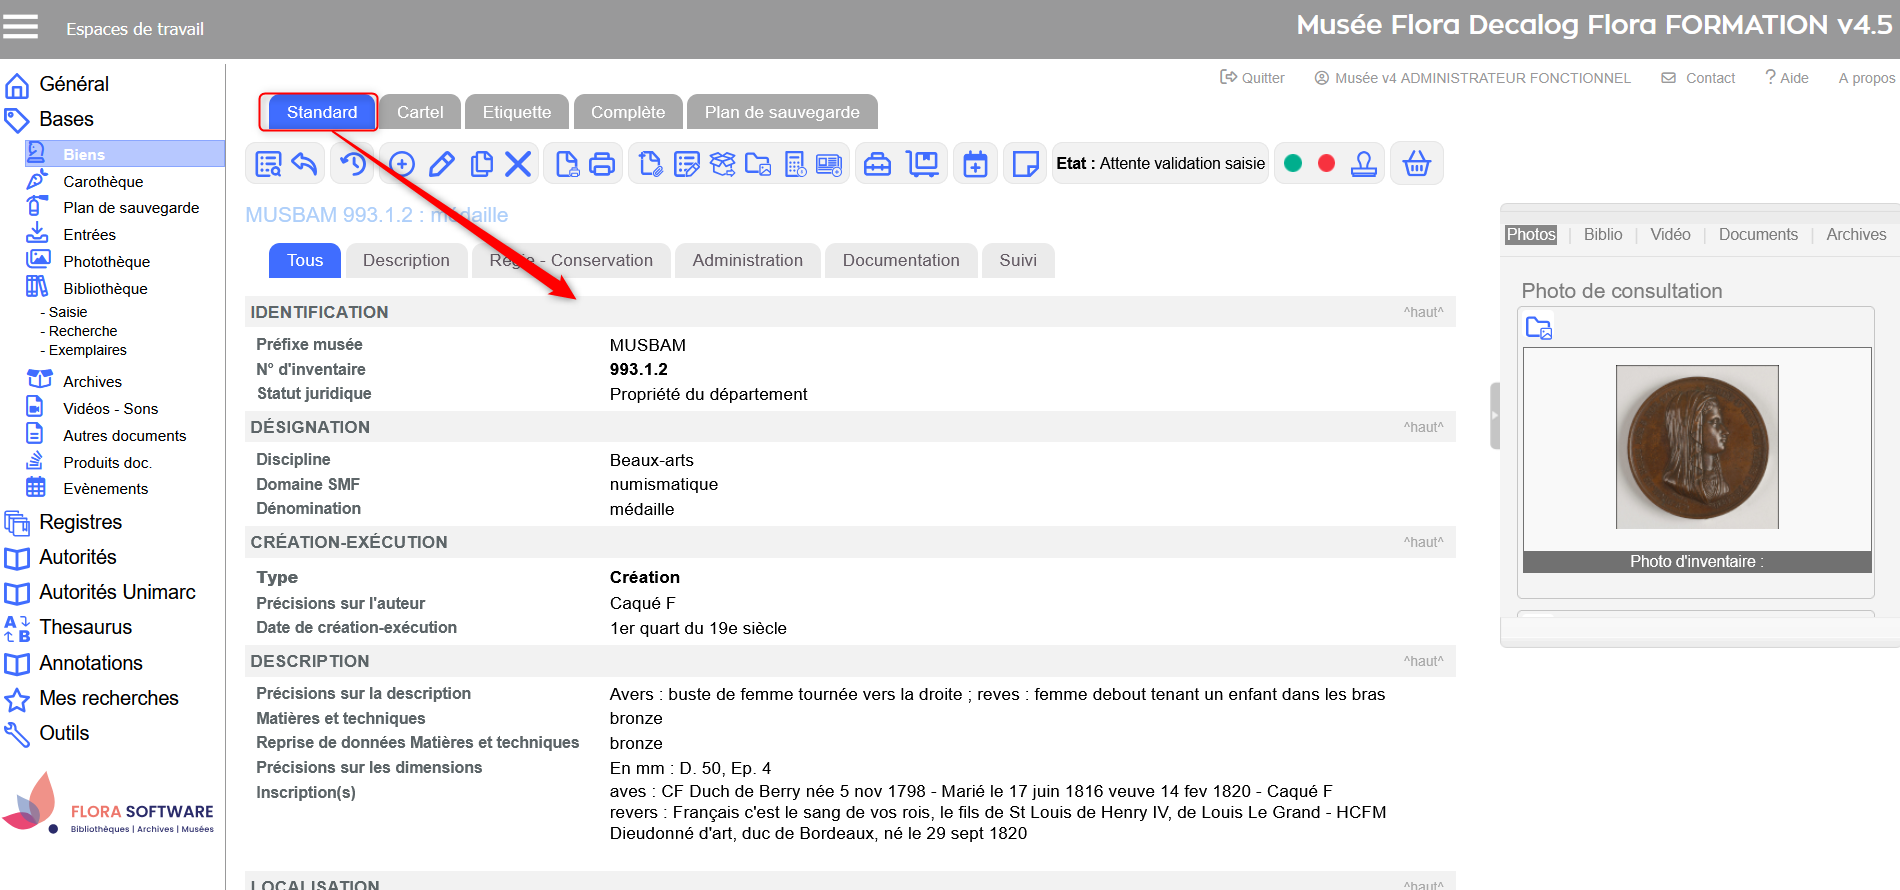Open the Administration tab

tap(747, 260)
